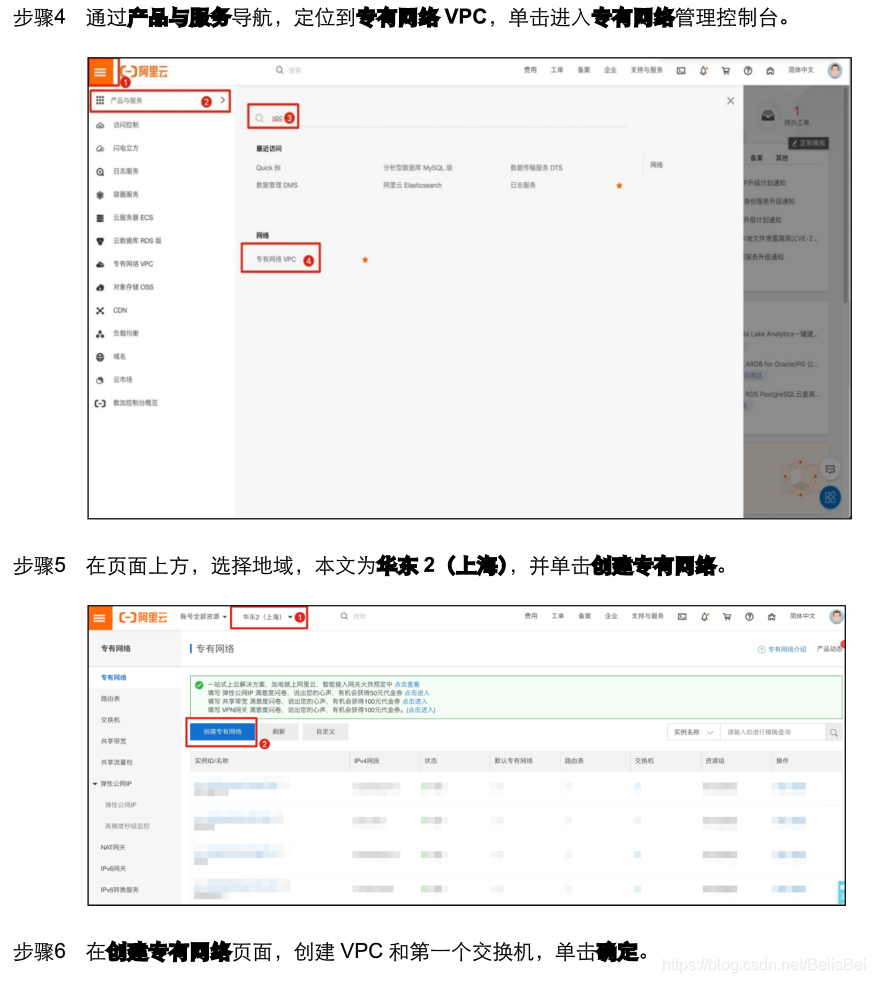Open the 华东2（上海）region dropdown
The width and height of the screenshot is (875, 983).
coord(268,618)
